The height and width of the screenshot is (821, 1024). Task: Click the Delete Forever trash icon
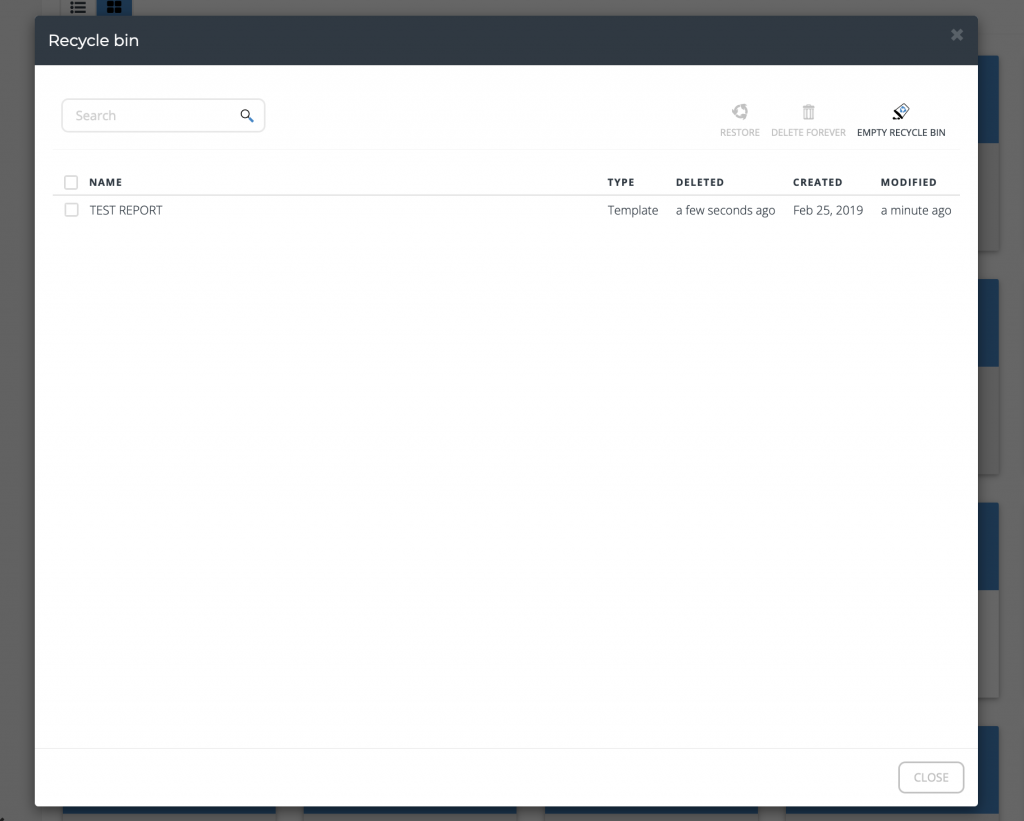click(808, 112)
